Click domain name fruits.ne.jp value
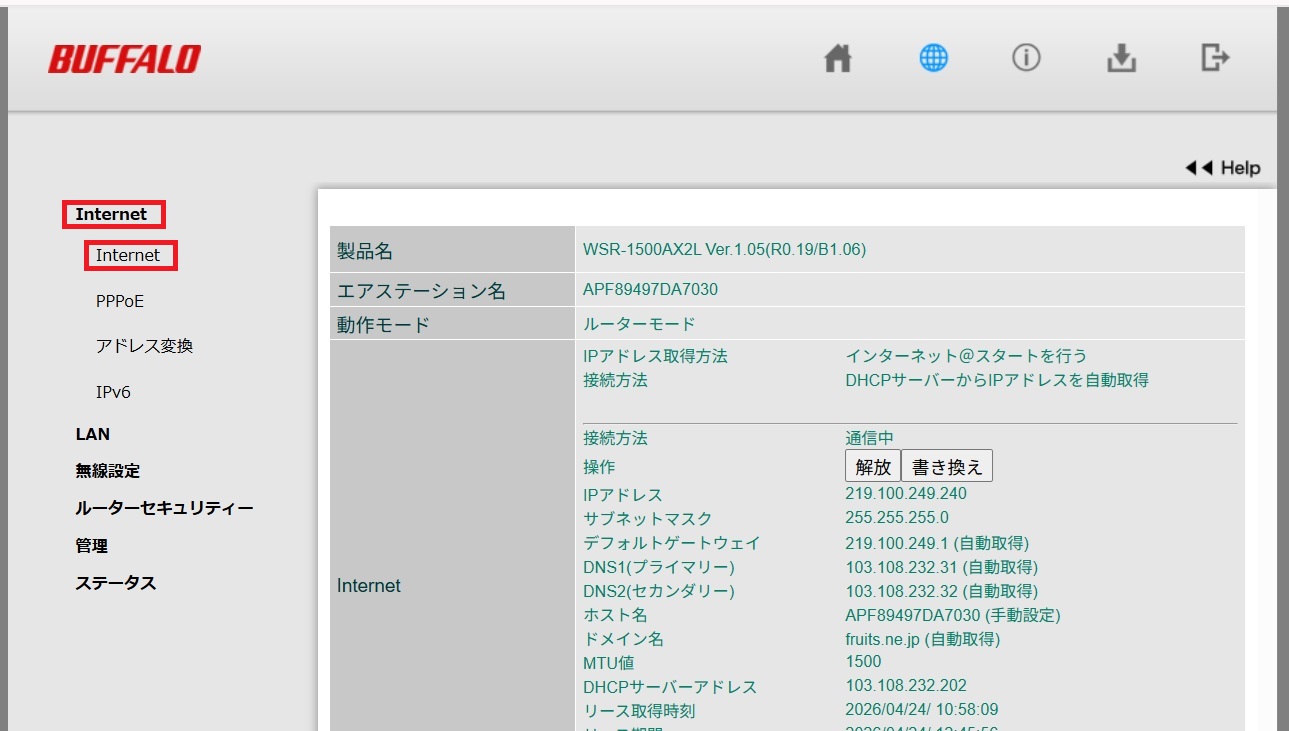The height and width of the screenshot is (731, 1289). 923,639
